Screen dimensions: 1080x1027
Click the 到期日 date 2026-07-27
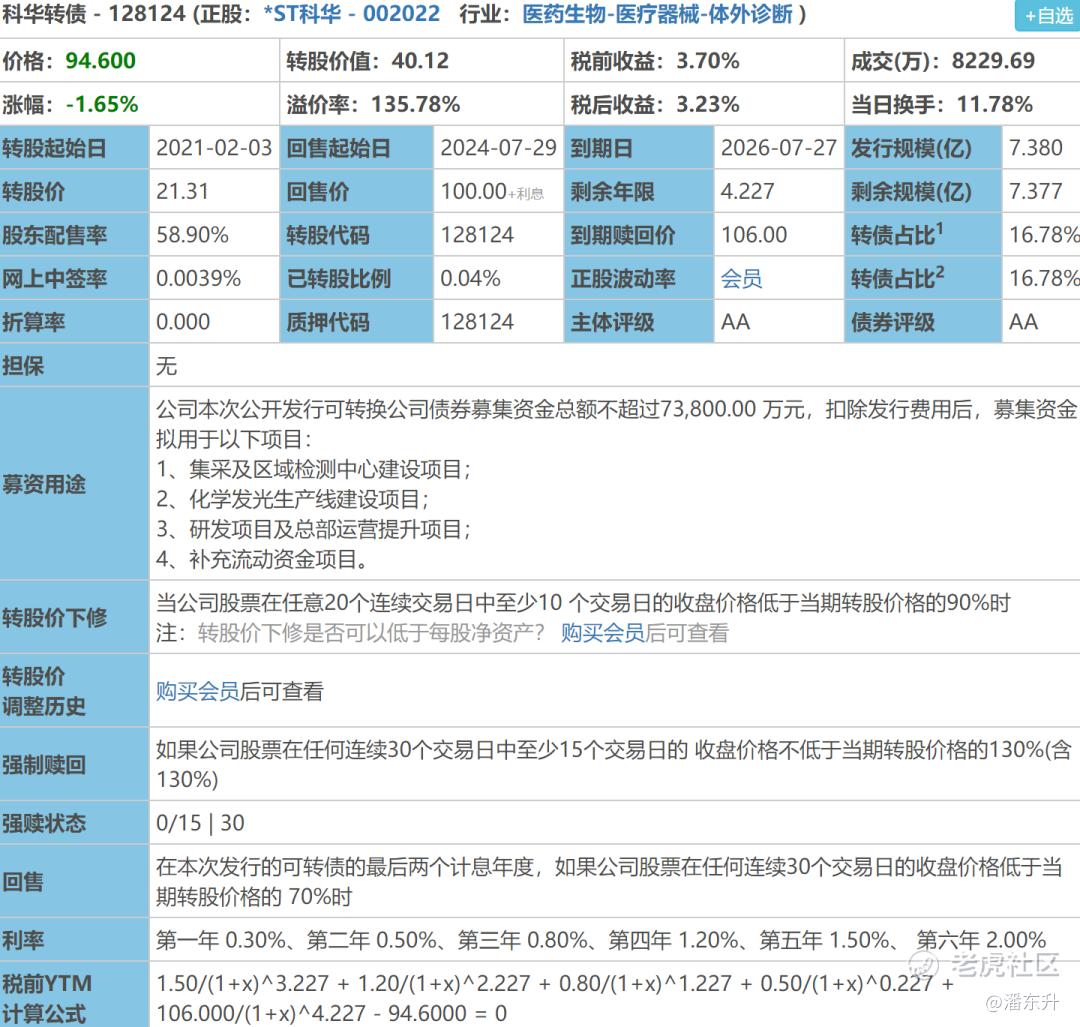coord(778,147)
